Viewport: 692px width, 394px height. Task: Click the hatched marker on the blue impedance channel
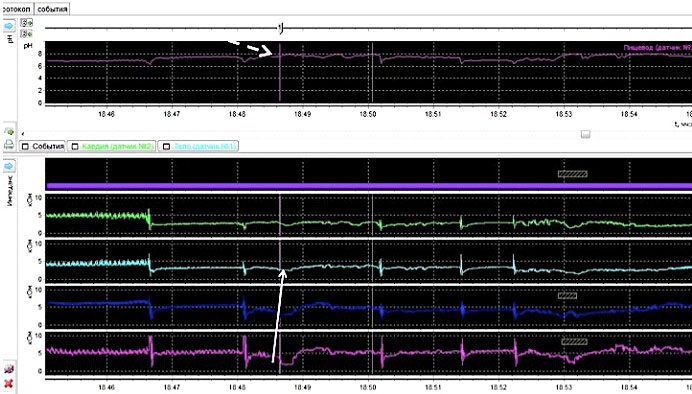click(567, 296)
